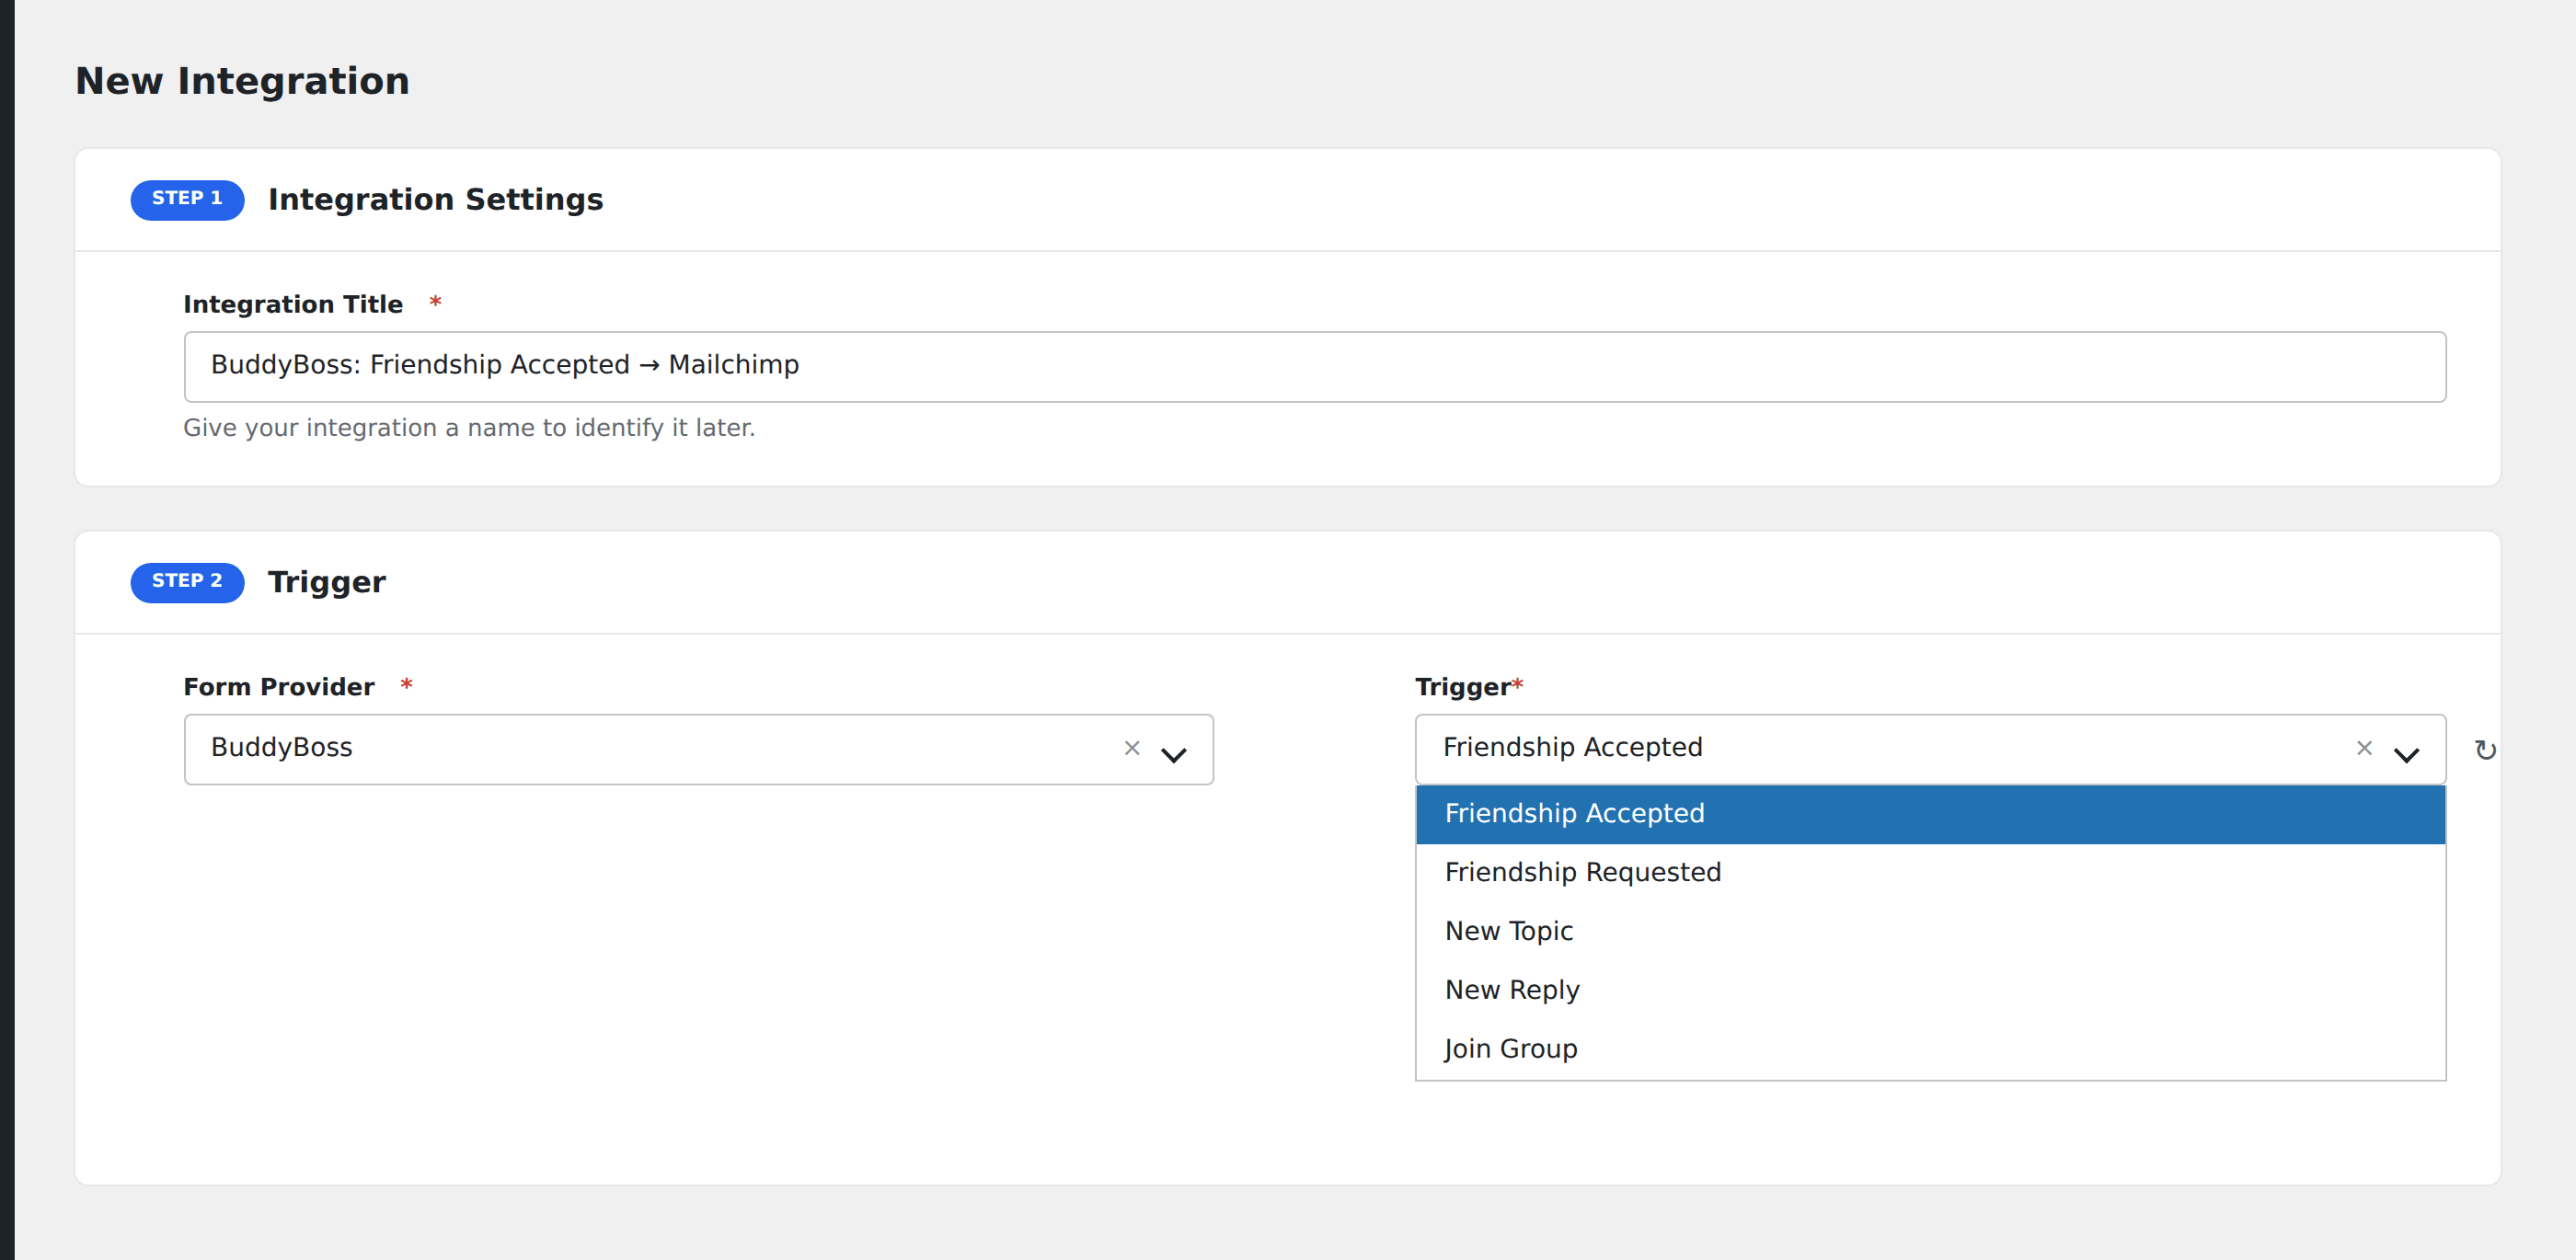
Task: Collapse the Trigger dropdown arrow
Action: click(x=2406, y=754)
